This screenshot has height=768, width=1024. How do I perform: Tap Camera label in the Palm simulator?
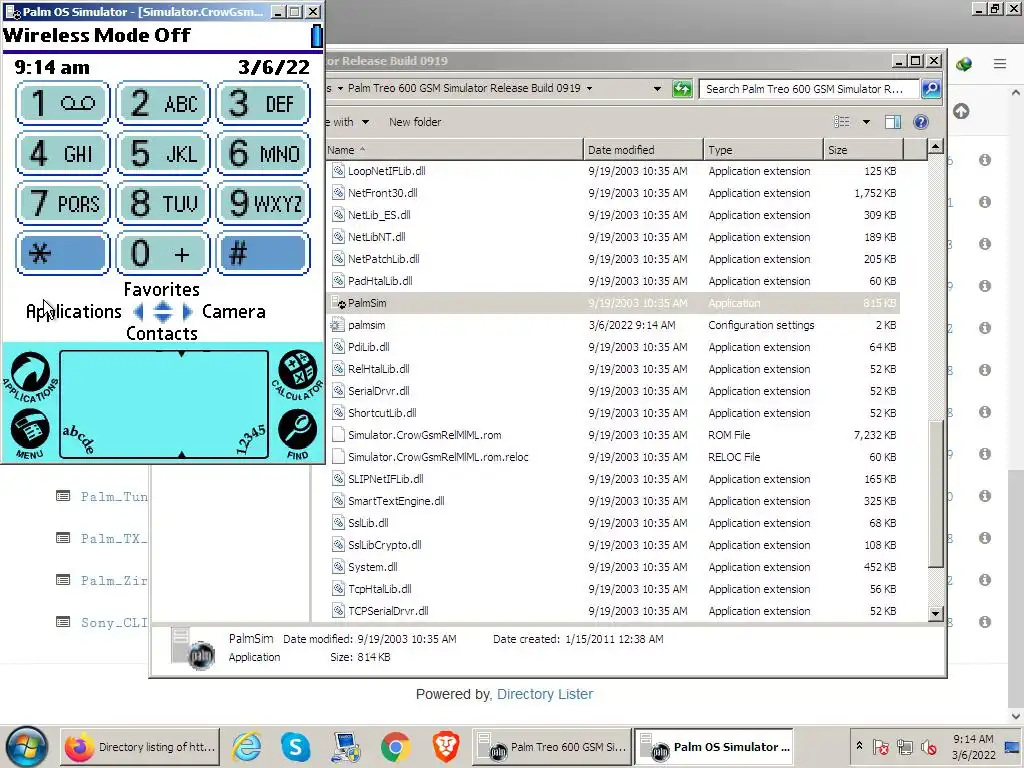coord(234,312)
